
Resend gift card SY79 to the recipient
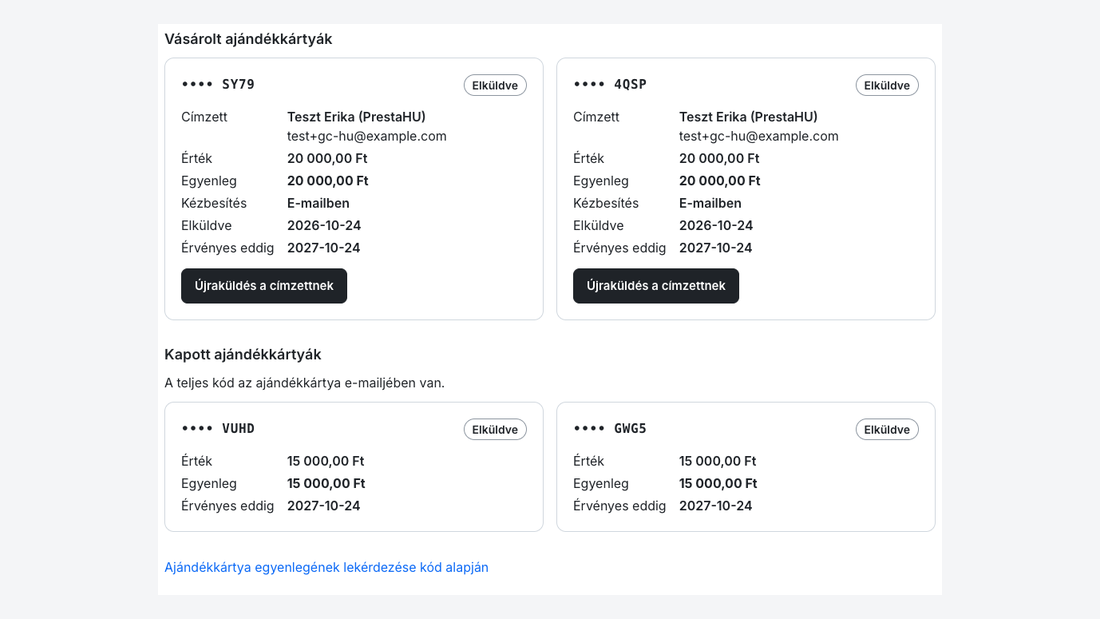click(x=264, y=286)
